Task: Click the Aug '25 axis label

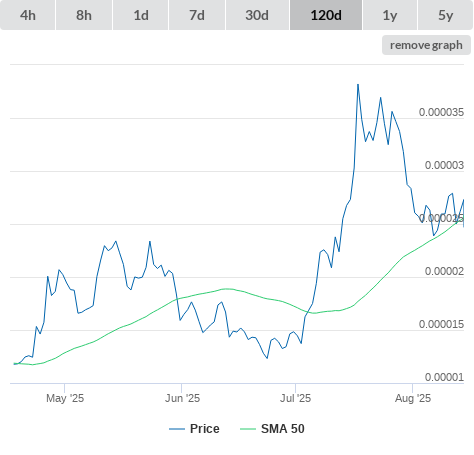Action: (413, 398)
